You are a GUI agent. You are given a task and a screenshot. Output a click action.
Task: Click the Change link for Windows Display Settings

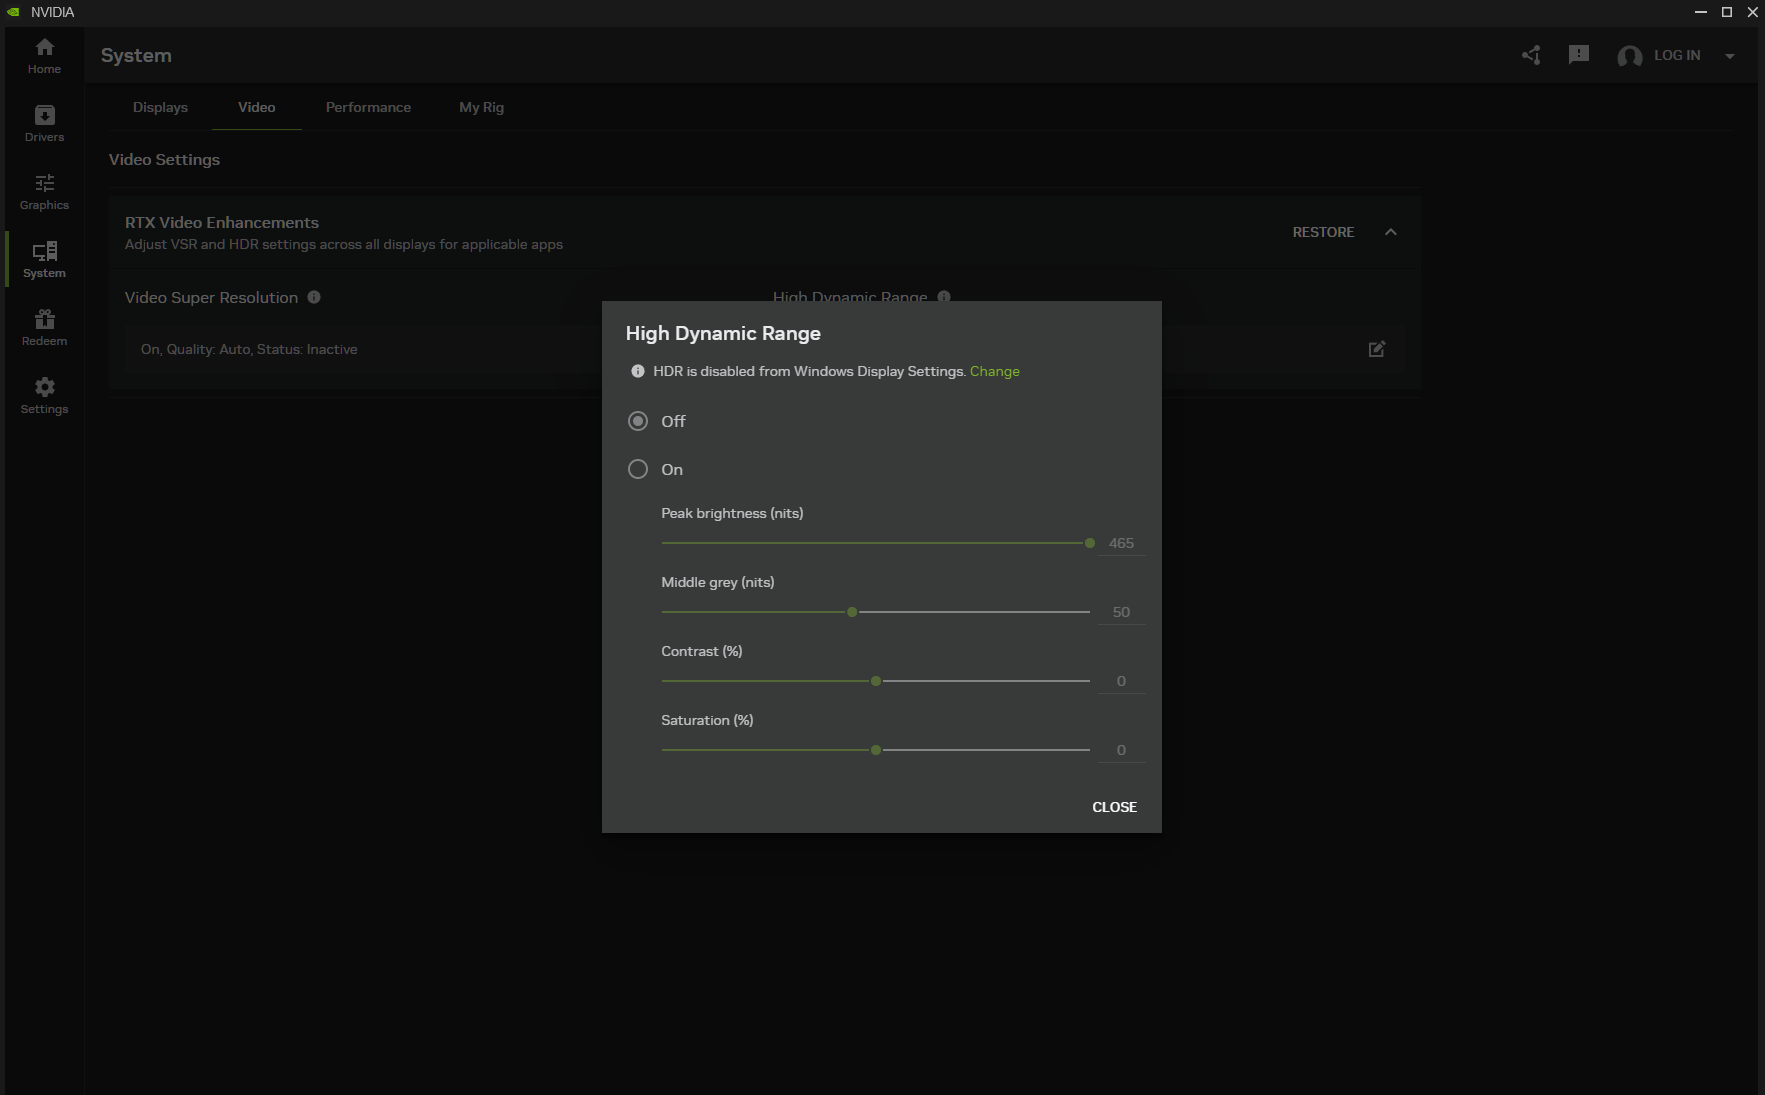pos(994,371)
